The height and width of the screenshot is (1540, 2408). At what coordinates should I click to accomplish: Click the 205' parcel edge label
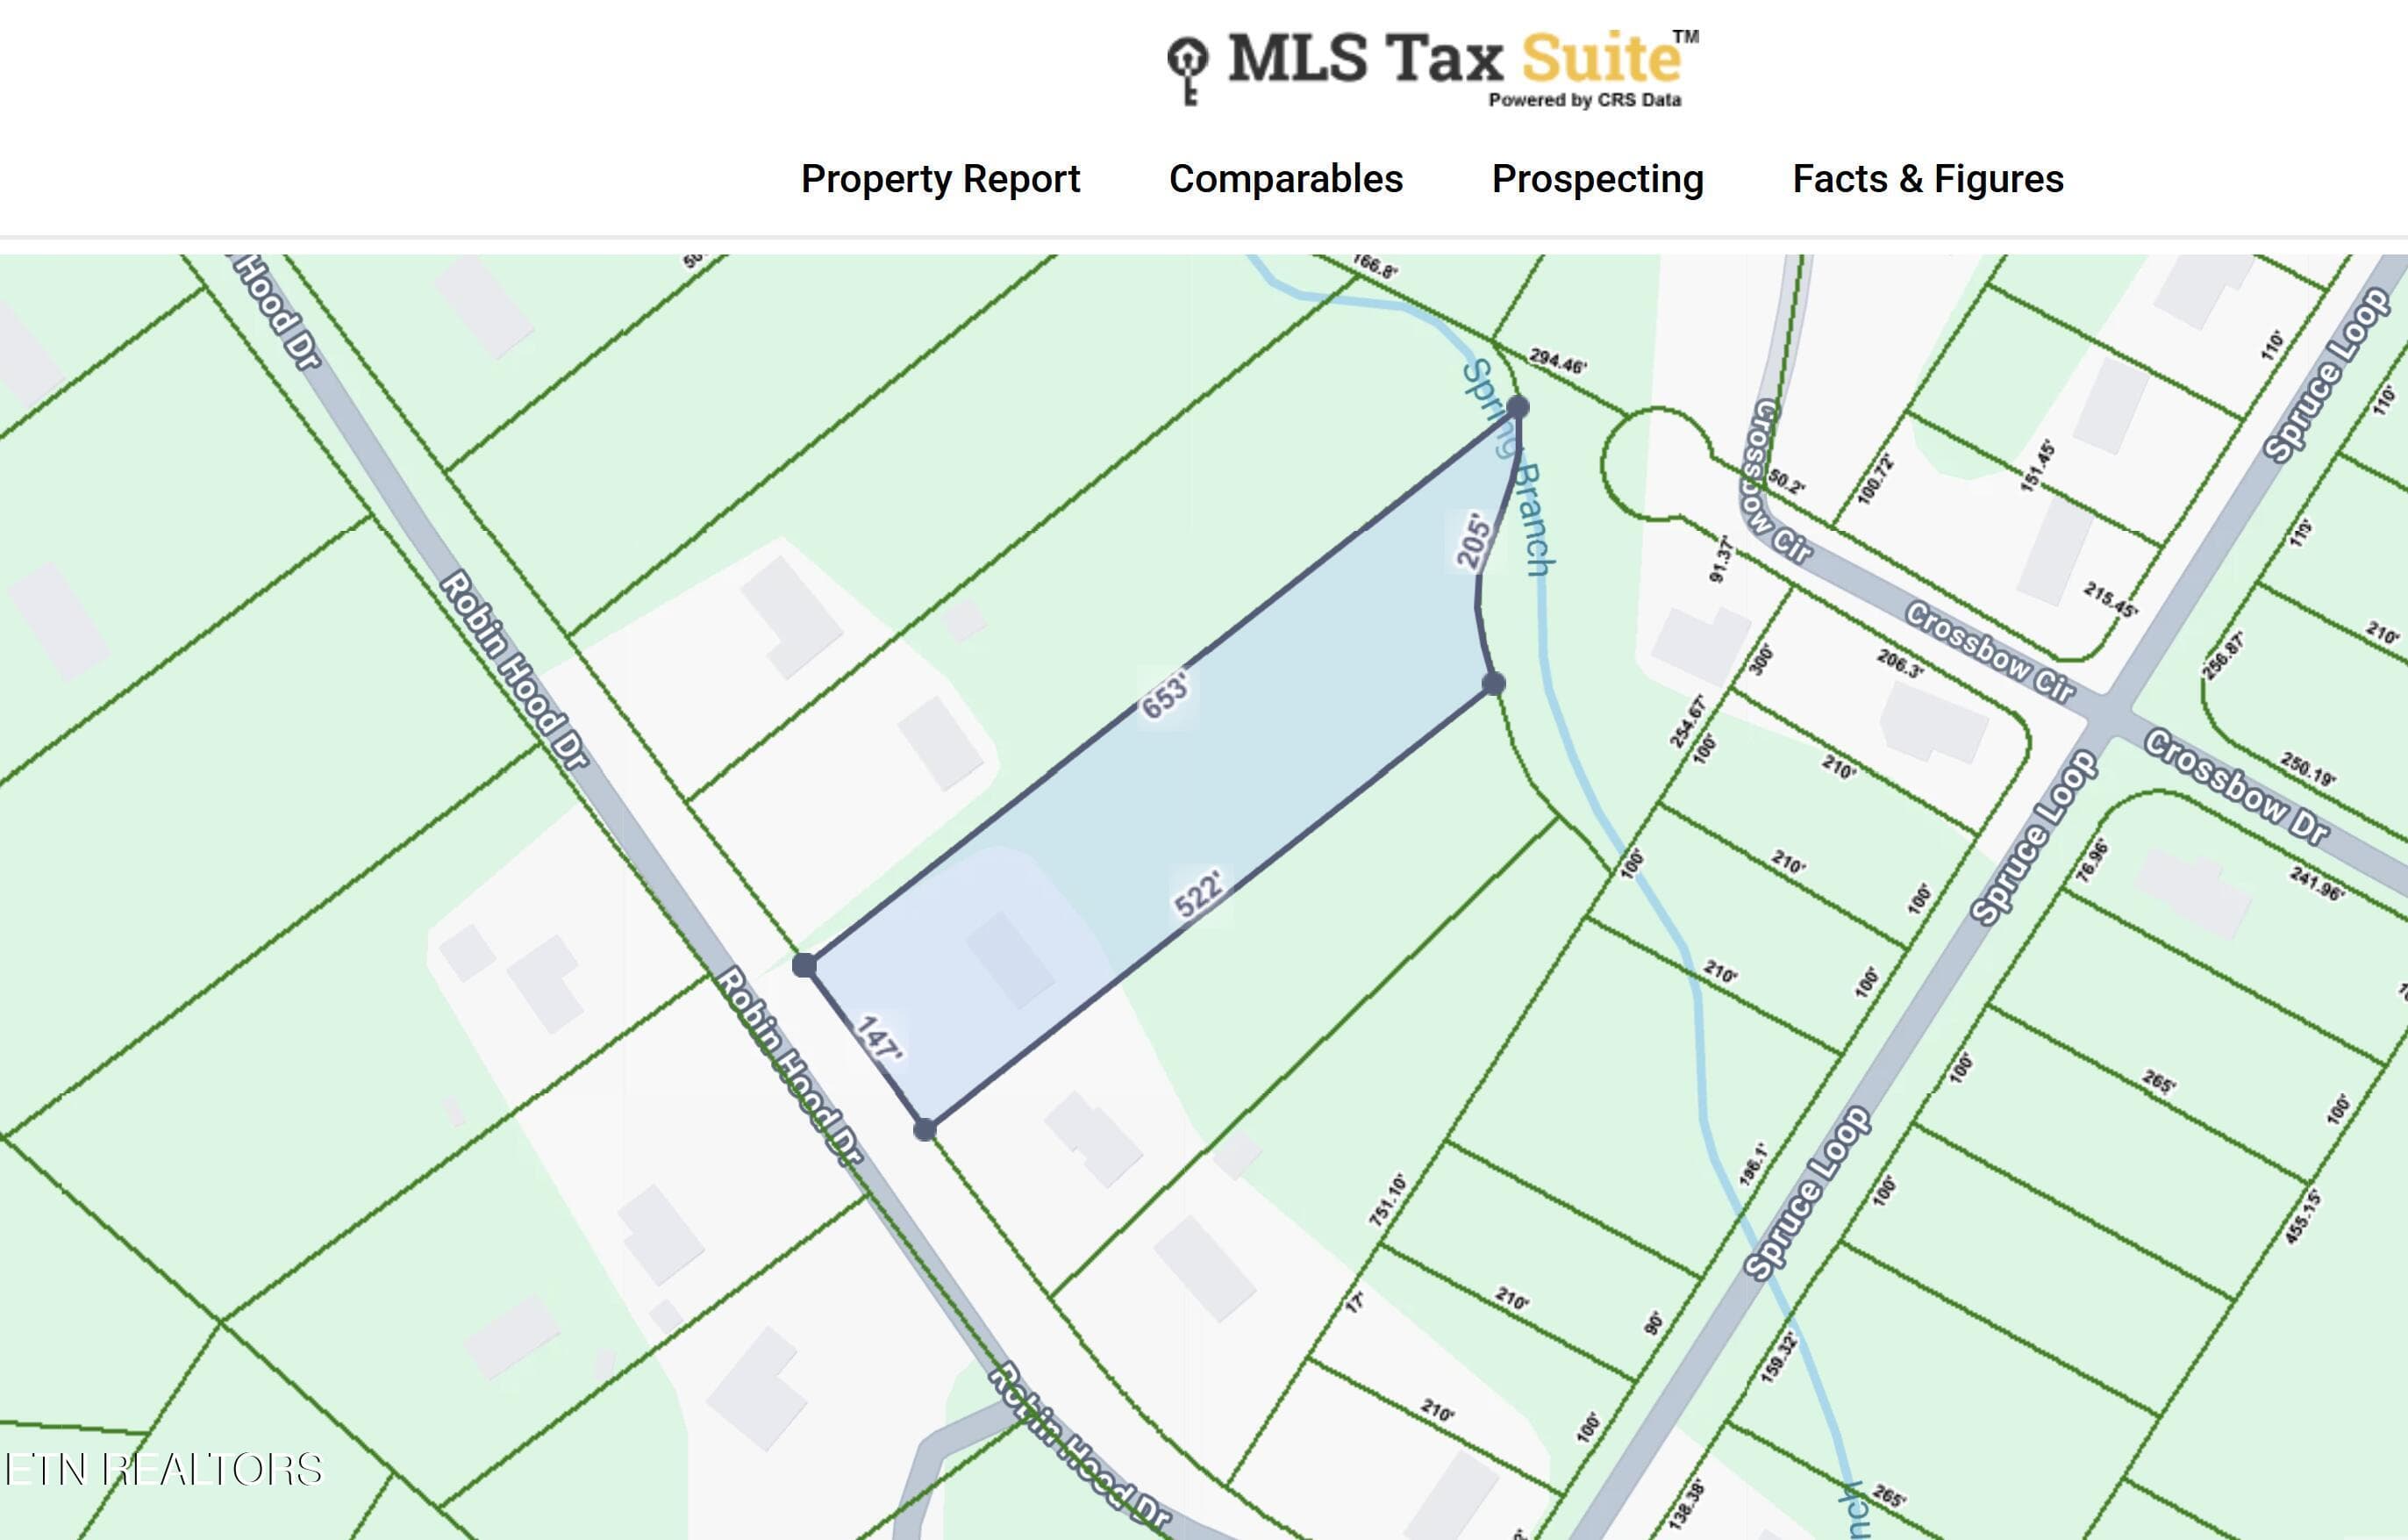coord(1473,541)
